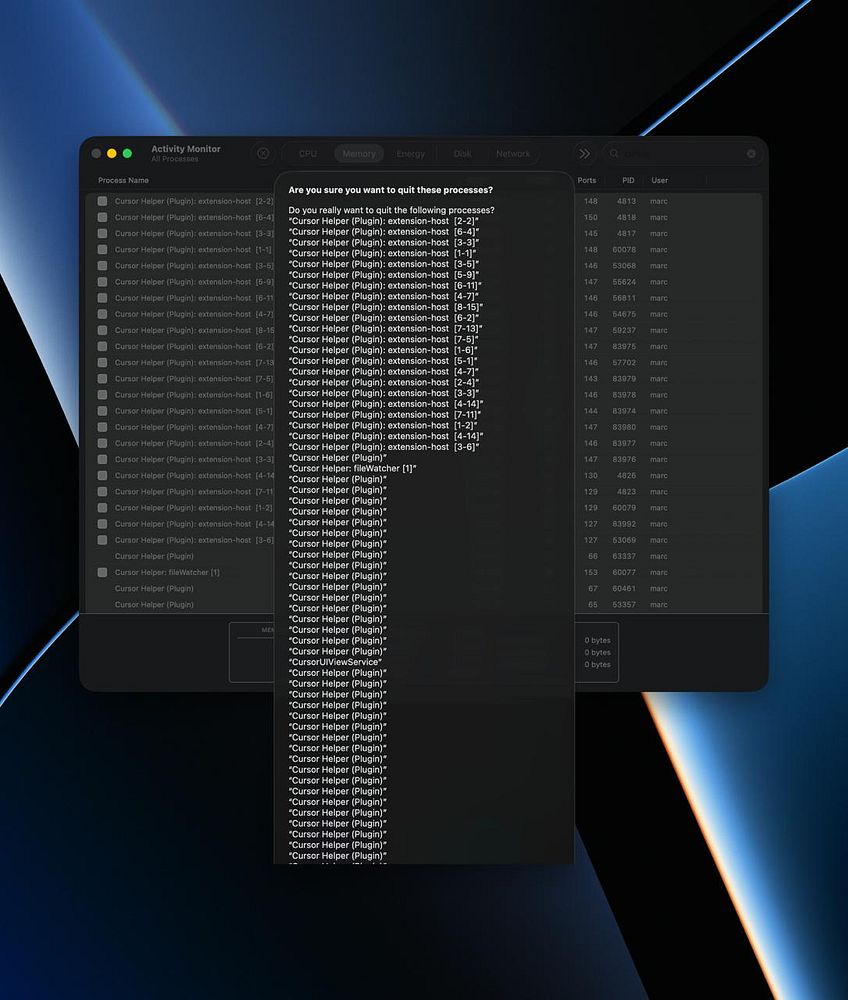
Task: Click process icon of extension-host [8-15] row
Action: (102, 330)
